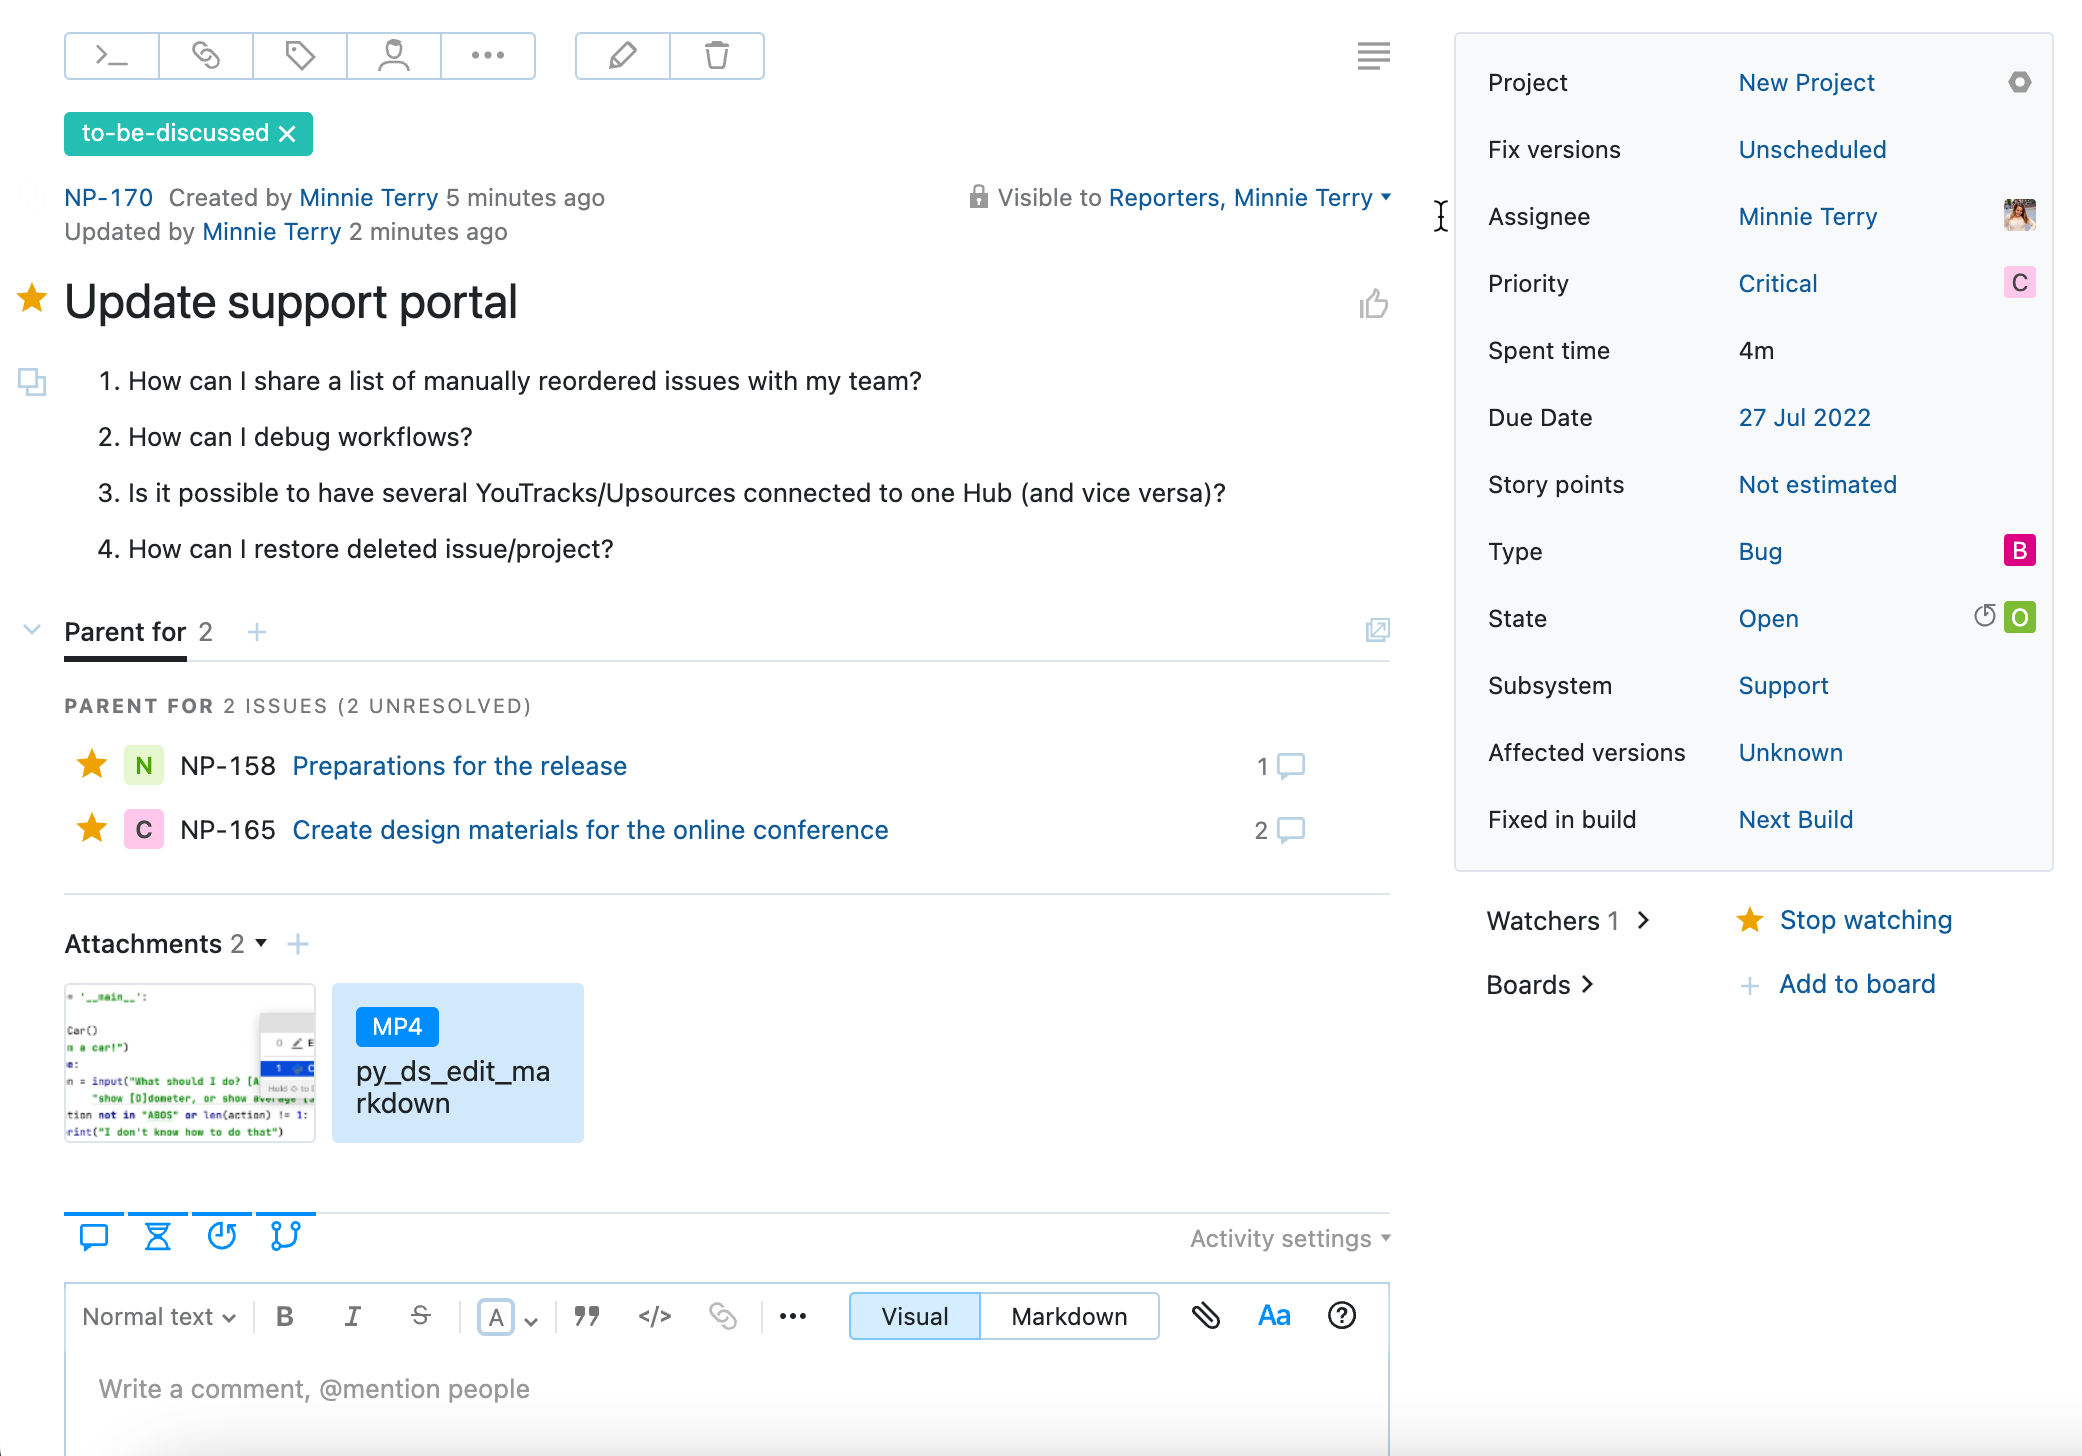Click Stop watching to unwatch the issue

tap(1864, 919)
